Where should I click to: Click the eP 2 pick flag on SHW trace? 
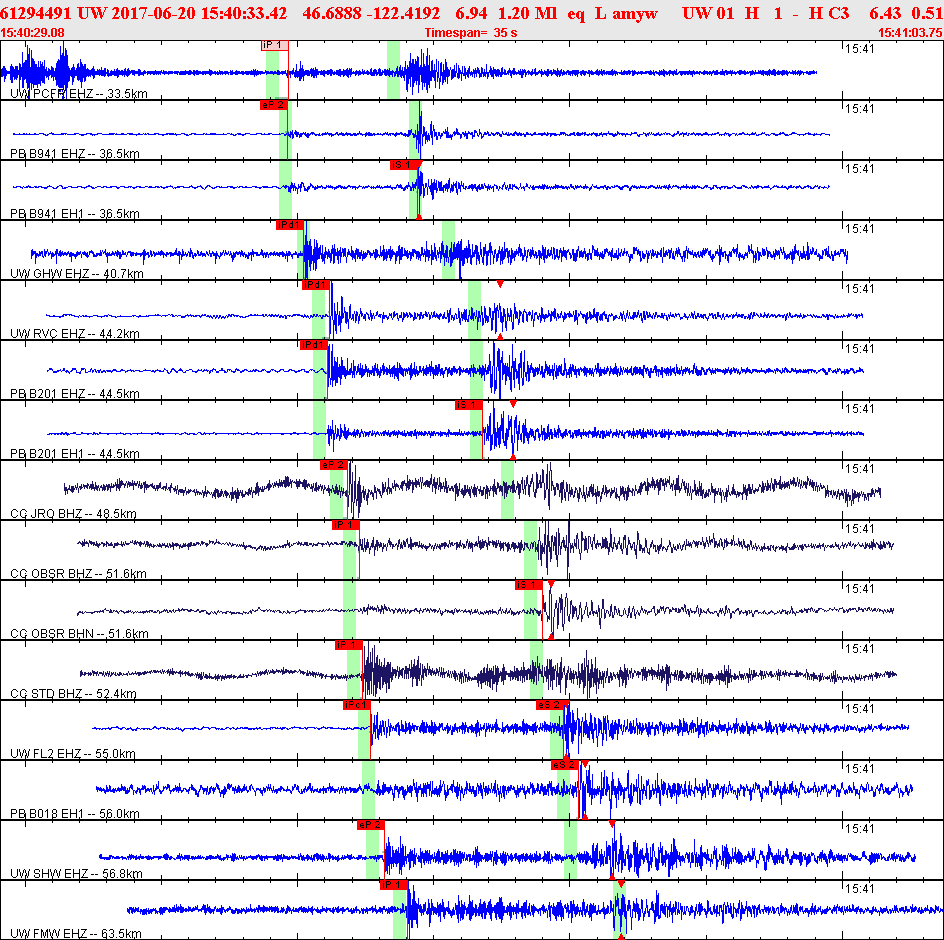(x=370, y=825)
